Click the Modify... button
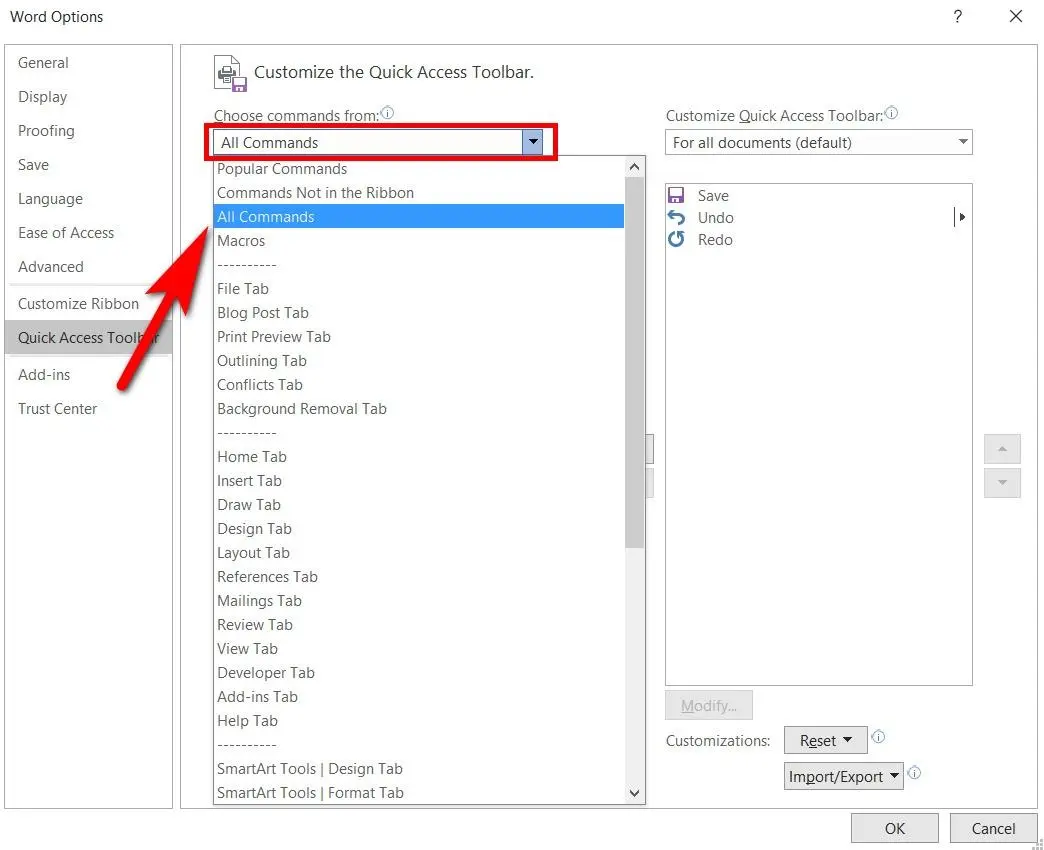This screenshot has height=850, width=1044. (708, 706)
